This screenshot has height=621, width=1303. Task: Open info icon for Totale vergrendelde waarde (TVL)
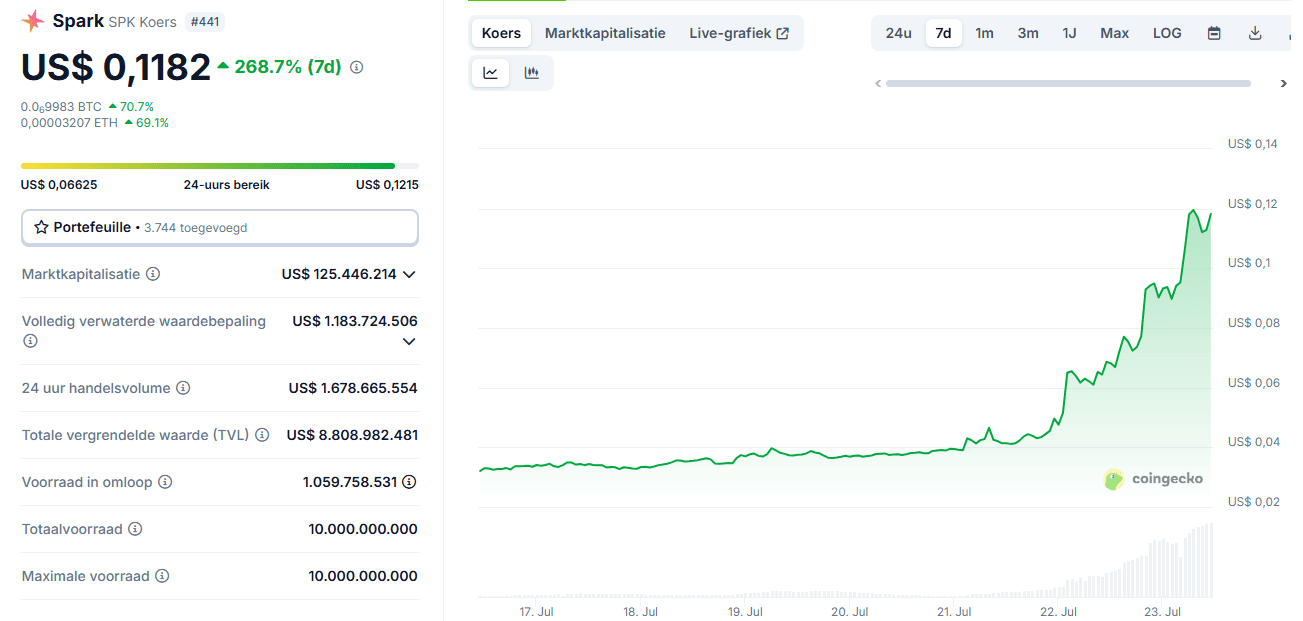(262, 435)
